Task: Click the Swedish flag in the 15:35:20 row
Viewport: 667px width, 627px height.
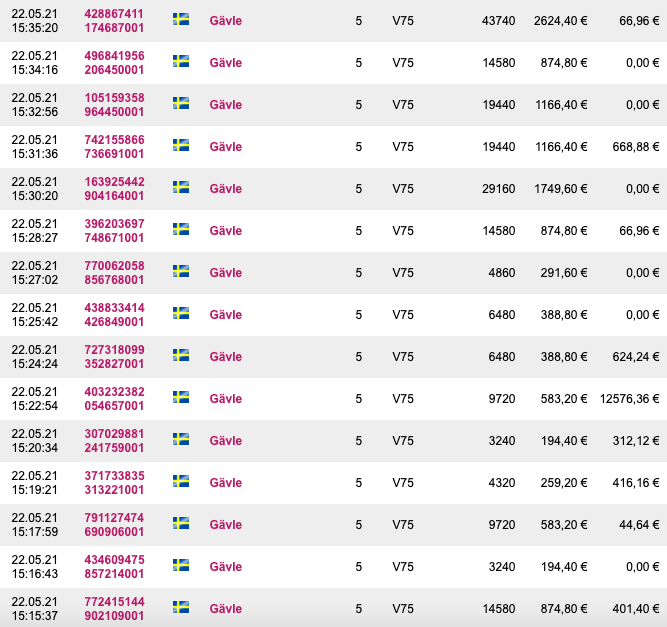Action: tap(181, 19)
